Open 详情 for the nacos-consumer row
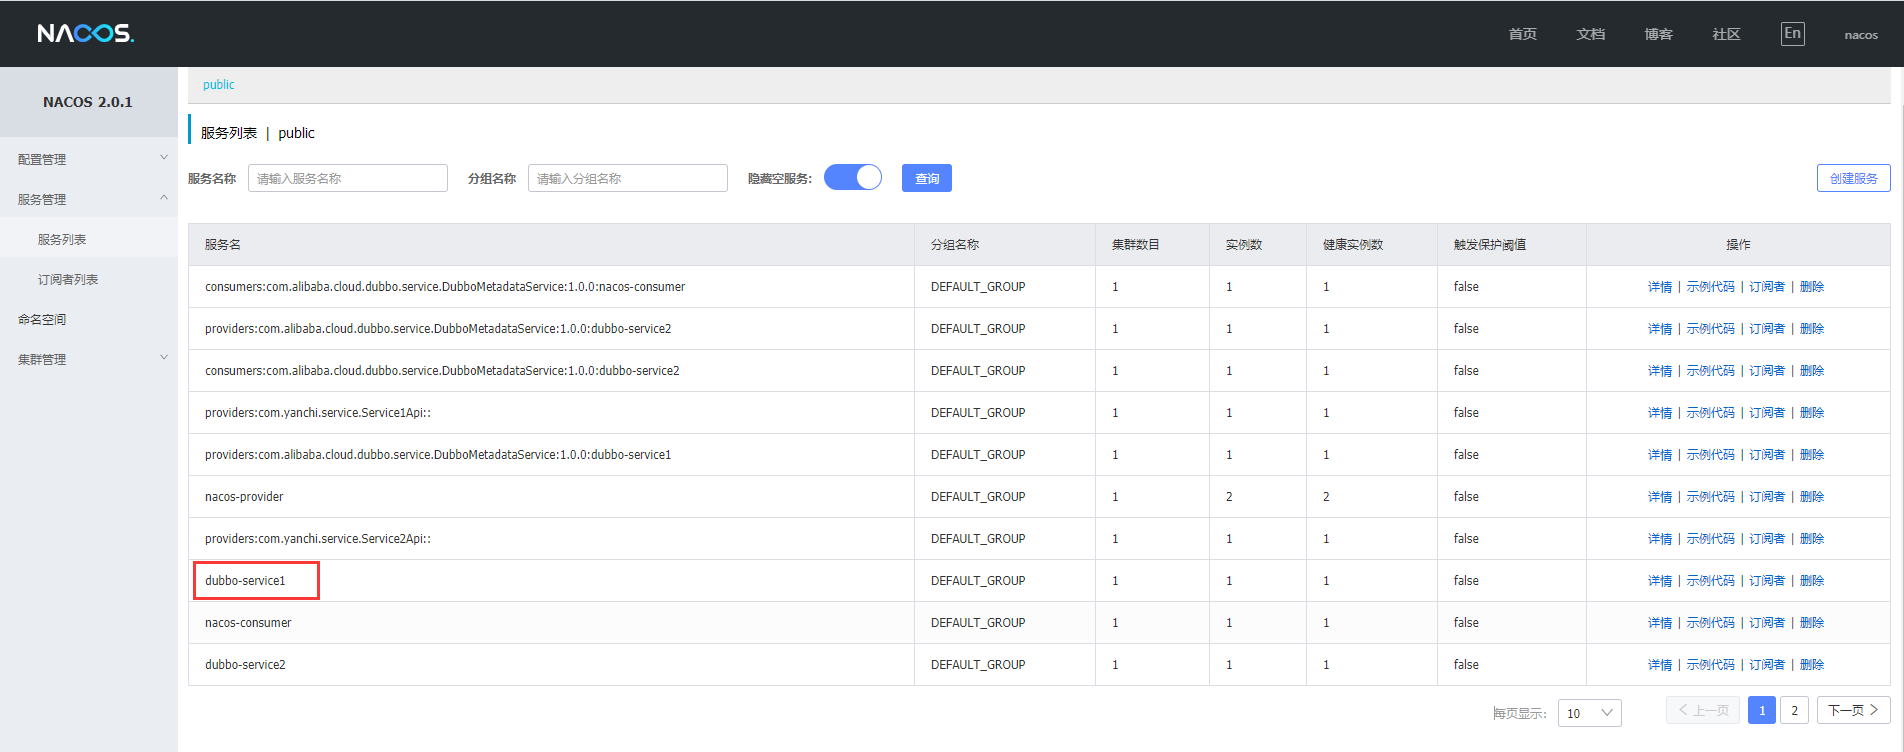 [1660, 622]
